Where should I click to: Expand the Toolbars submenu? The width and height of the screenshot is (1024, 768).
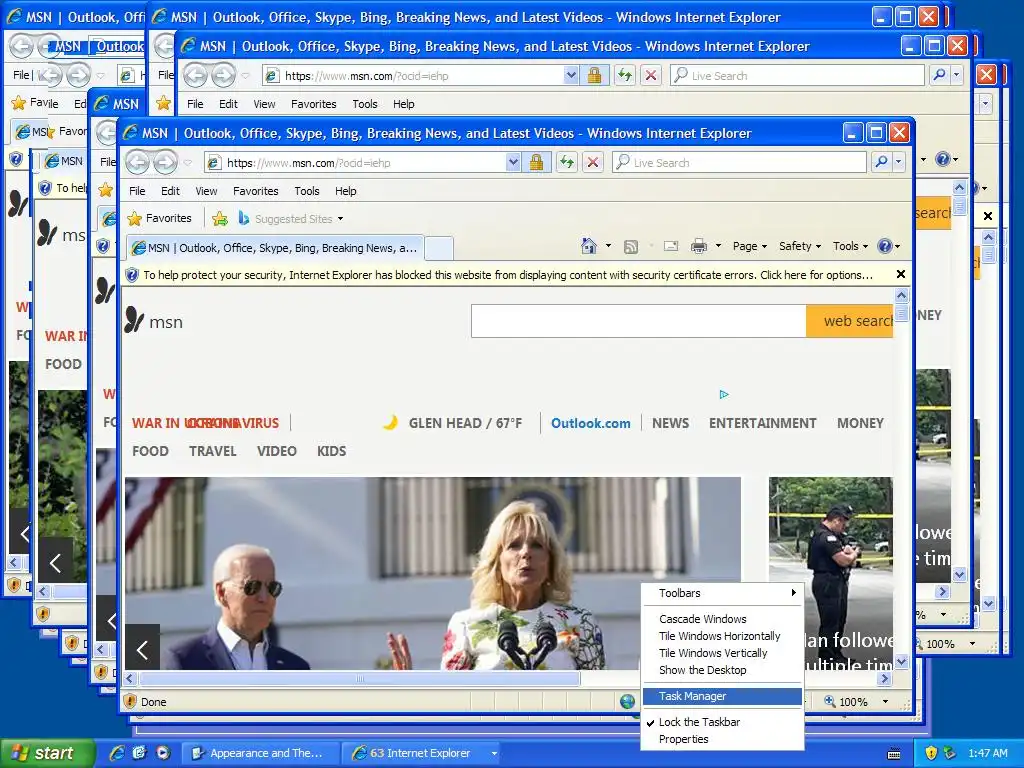point(722,593)
